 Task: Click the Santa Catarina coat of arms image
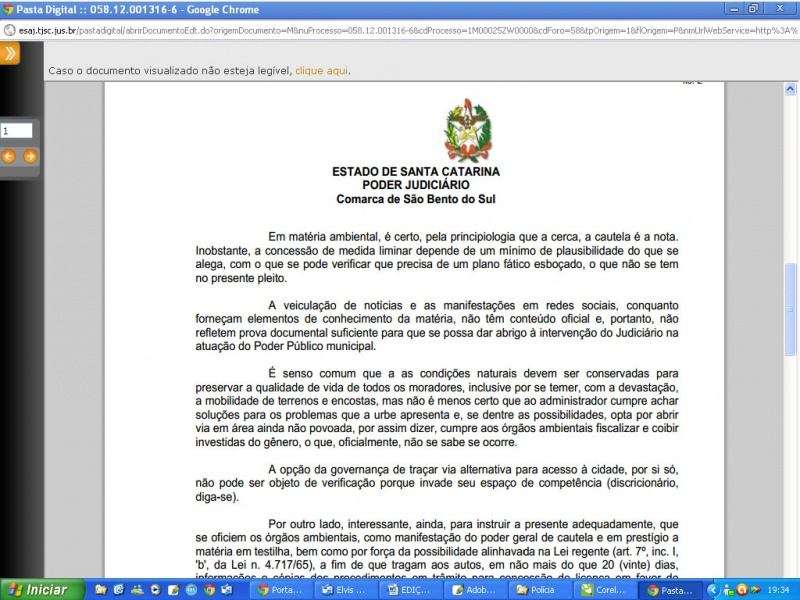467,130
